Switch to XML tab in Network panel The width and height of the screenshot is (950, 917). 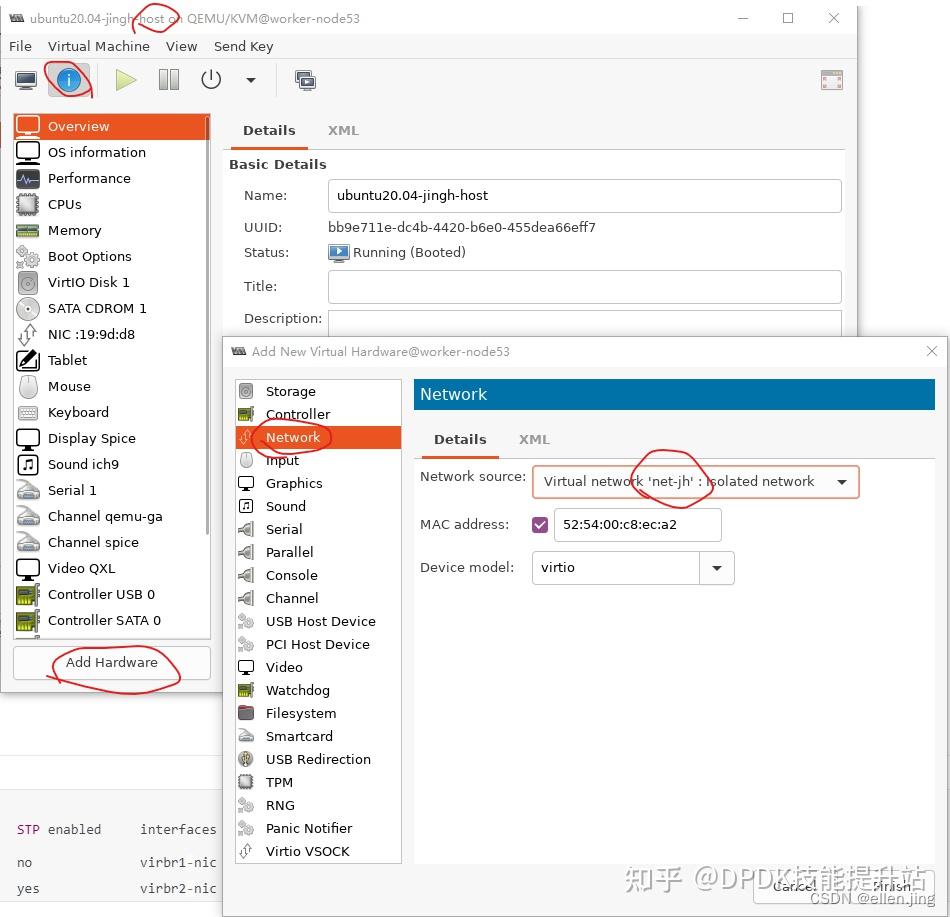point(534,440)
